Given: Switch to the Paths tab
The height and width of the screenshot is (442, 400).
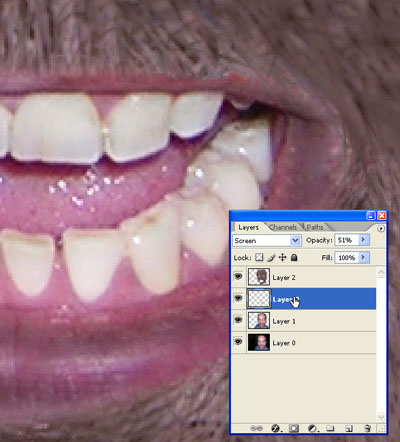Looking at the screenshot, I should pos(315,227).
